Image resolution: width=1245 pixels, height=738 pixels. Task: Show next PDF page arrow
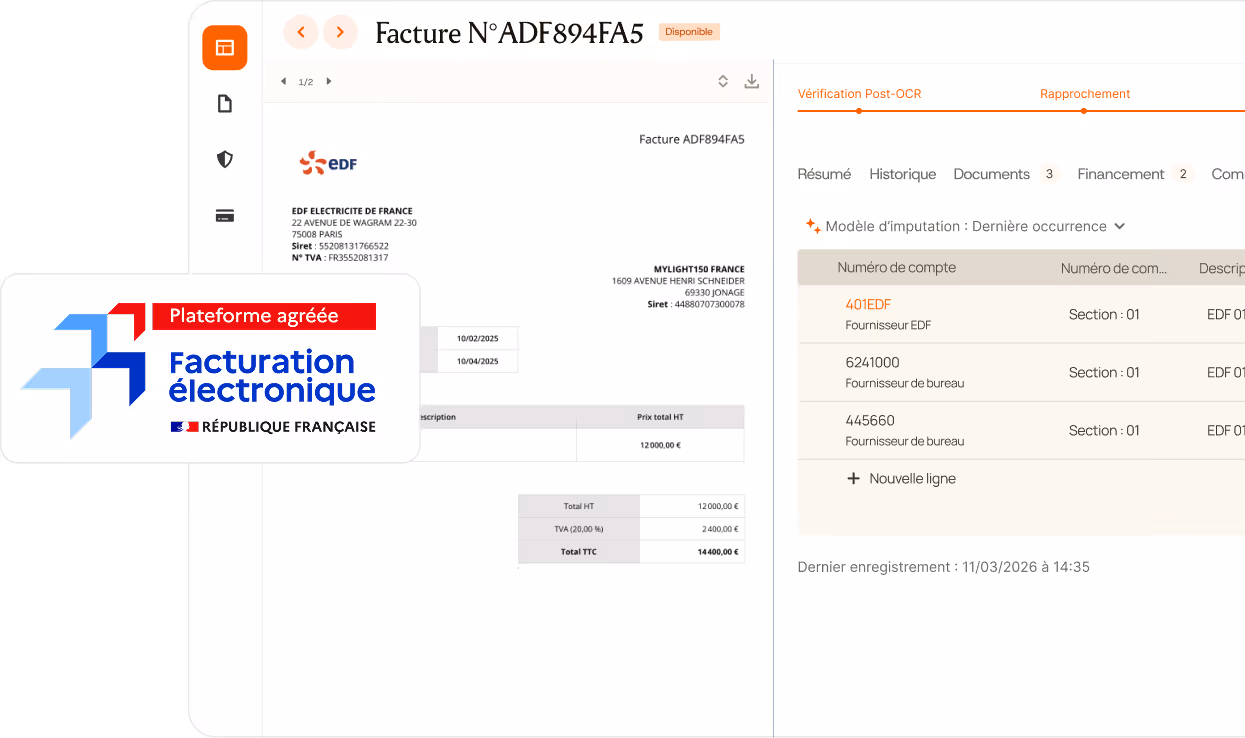point(329,81)
